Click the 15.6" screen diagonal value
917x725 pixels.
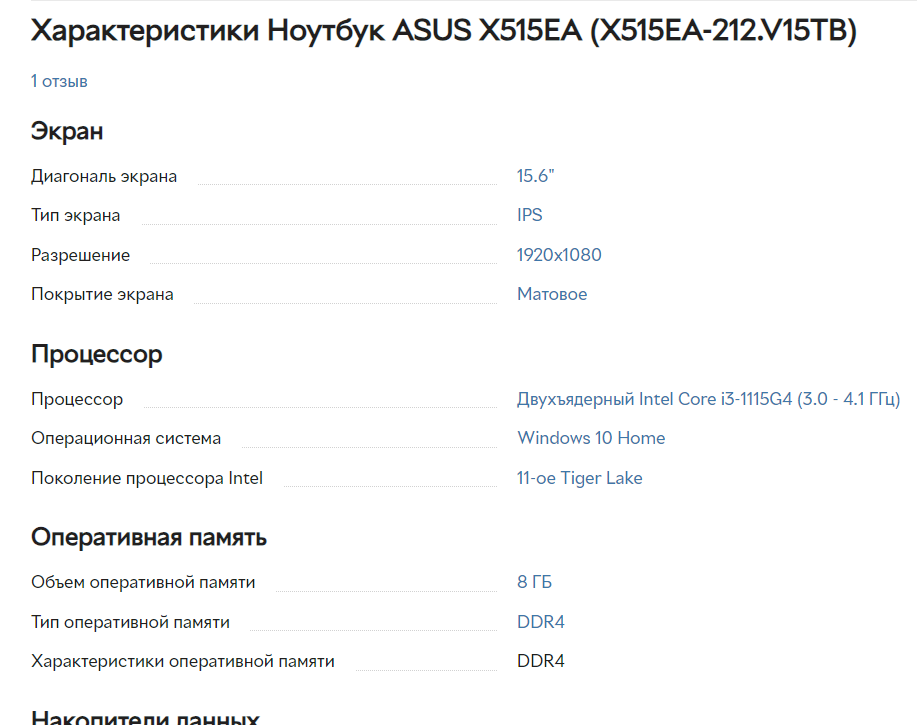535,176
